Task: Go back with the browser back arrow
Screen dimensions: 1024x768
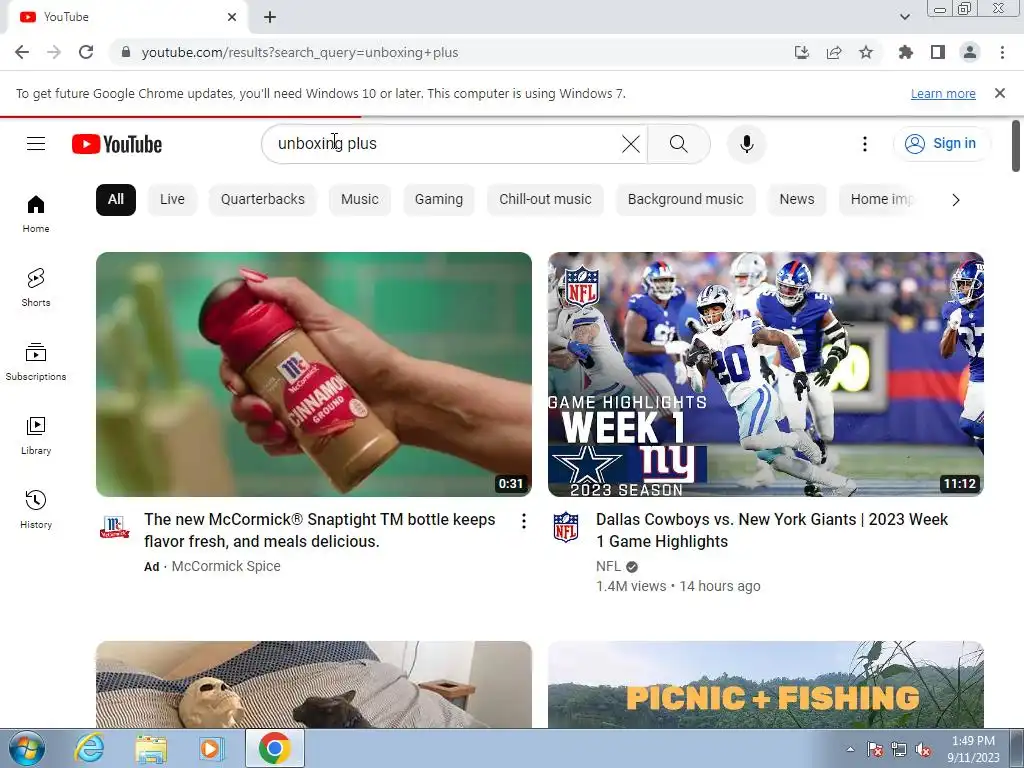Action: [22, 52]
